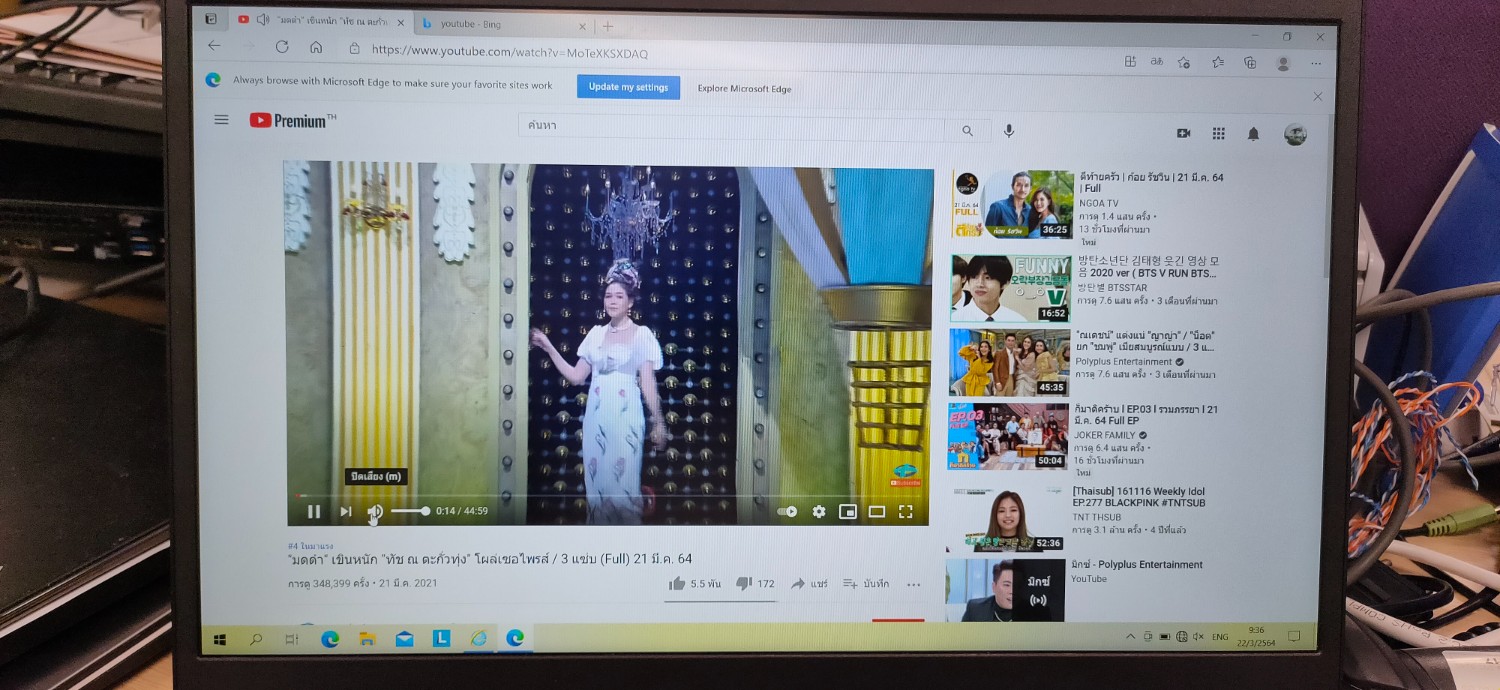Show hidden system tray icons
The image size is (1500, 690).
(1130, 636)
